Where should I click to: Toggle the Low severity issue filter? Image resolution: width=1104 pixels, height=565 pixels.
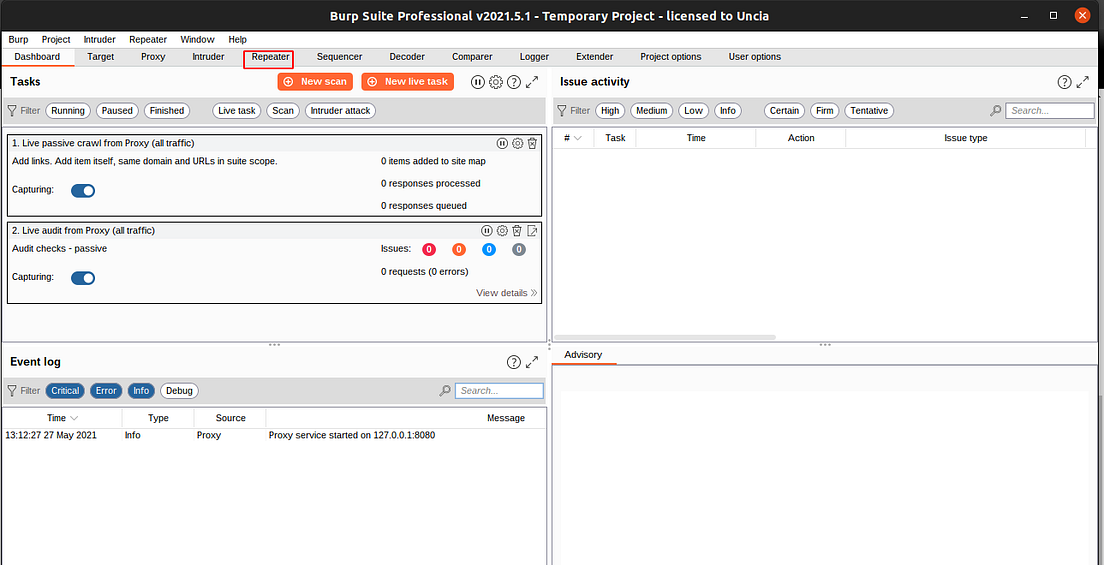[694, 111]
